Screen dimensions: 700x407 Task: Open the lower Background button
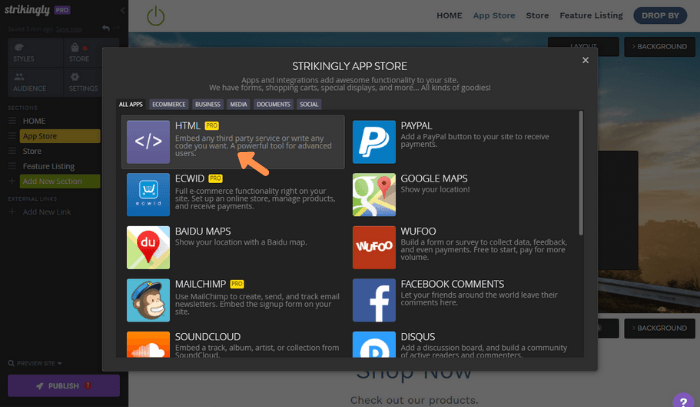point(659,328)
